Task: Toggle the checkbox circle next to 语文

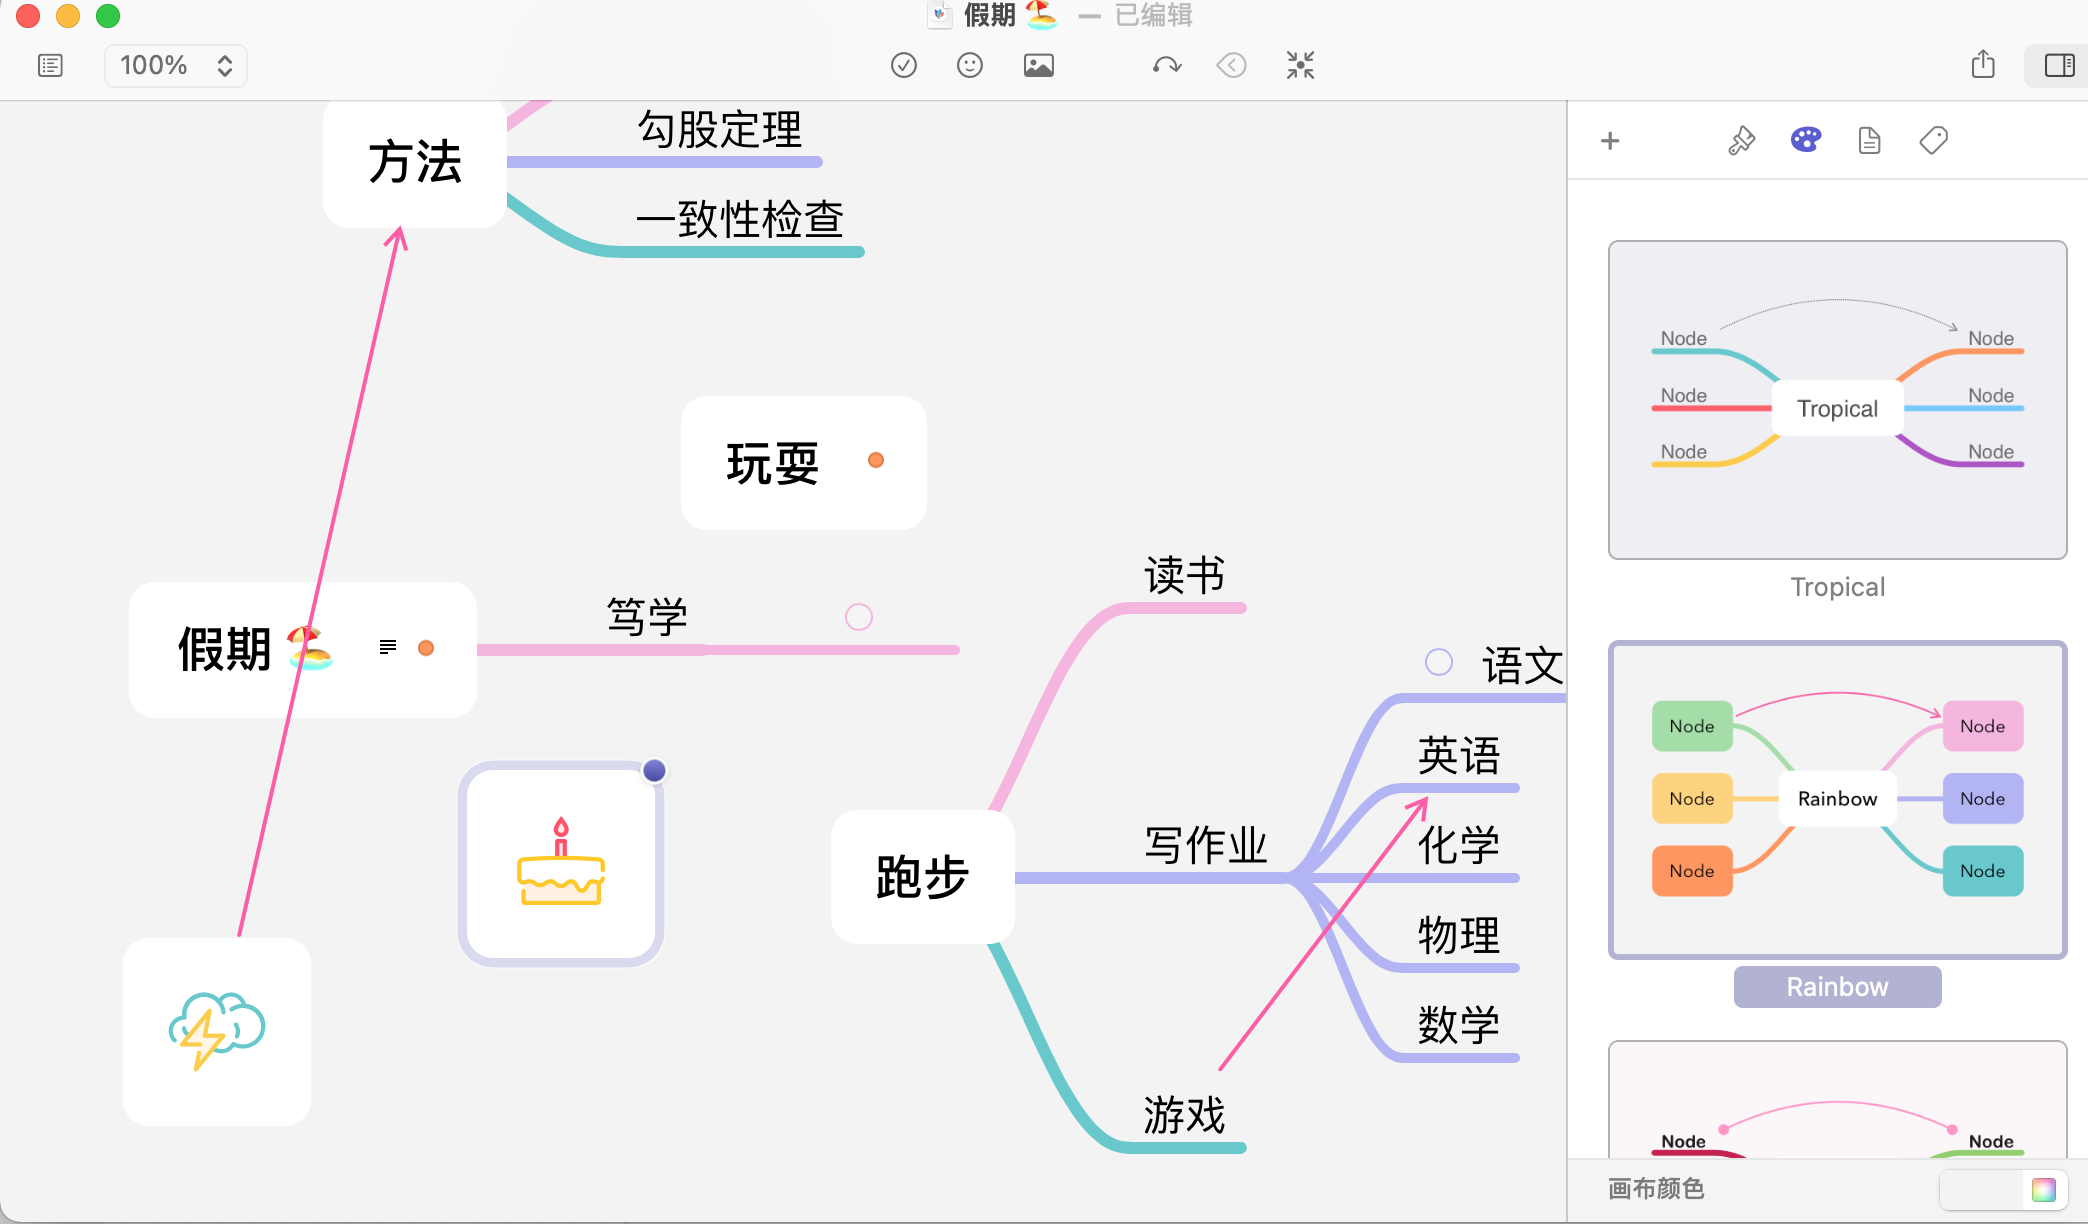Action: (1439, 662)
